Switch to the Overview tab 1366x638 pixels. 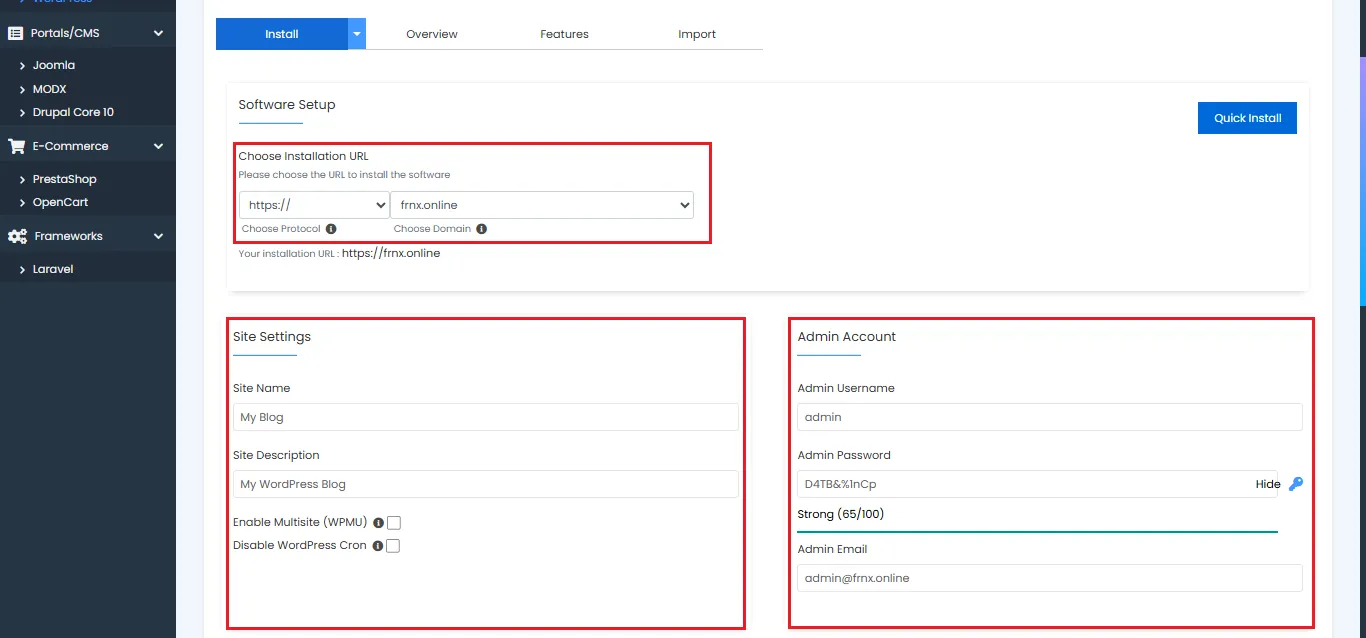click(432, 34)
